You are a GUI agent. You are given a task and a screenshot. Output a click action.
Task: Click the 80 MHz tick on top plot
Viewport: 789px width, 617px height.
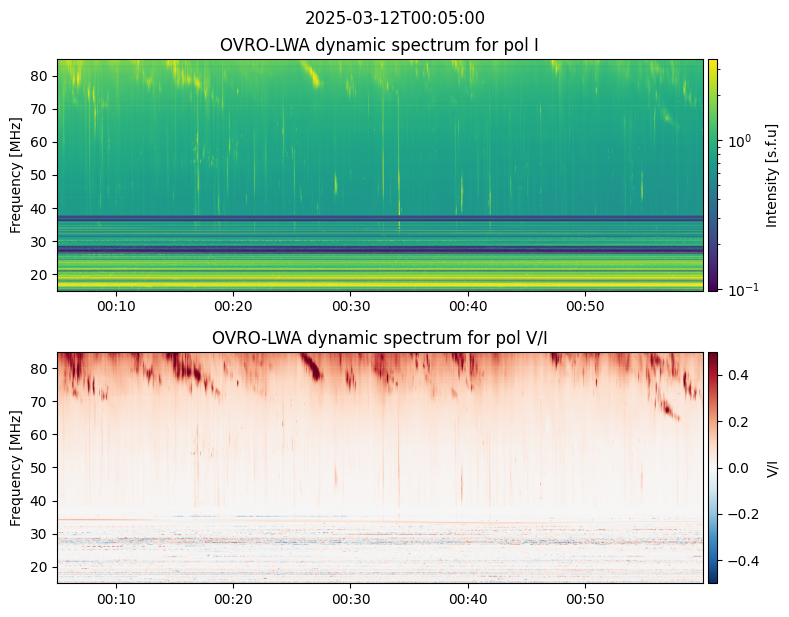pos(40,76)
